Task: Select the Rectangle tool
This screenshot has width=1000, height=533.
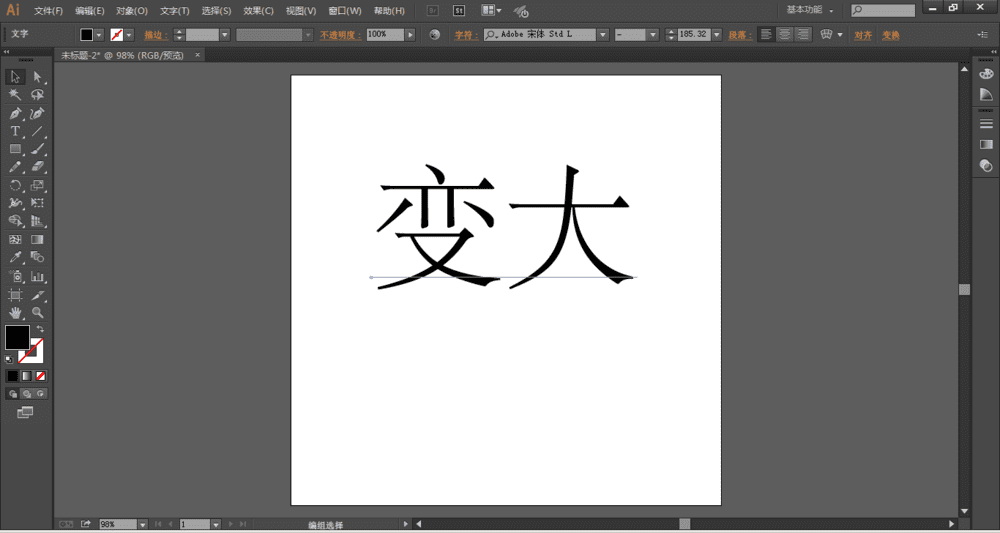Action: point(15,149)
